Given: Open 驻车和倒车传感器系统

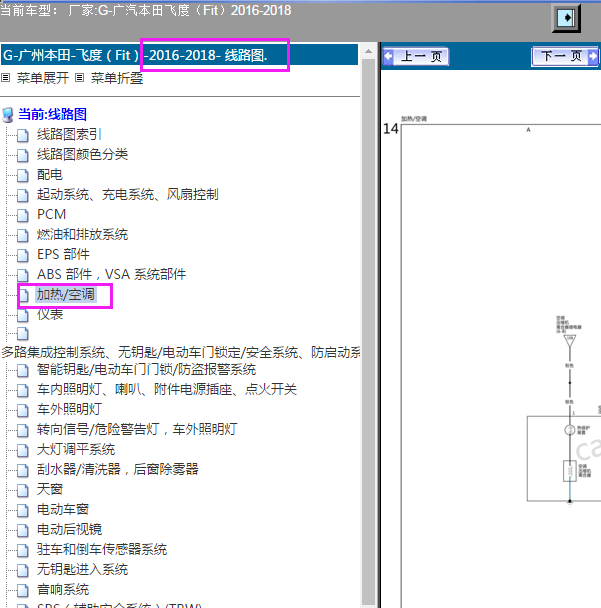Looking at the screenshot, I should tap(102, 549).
